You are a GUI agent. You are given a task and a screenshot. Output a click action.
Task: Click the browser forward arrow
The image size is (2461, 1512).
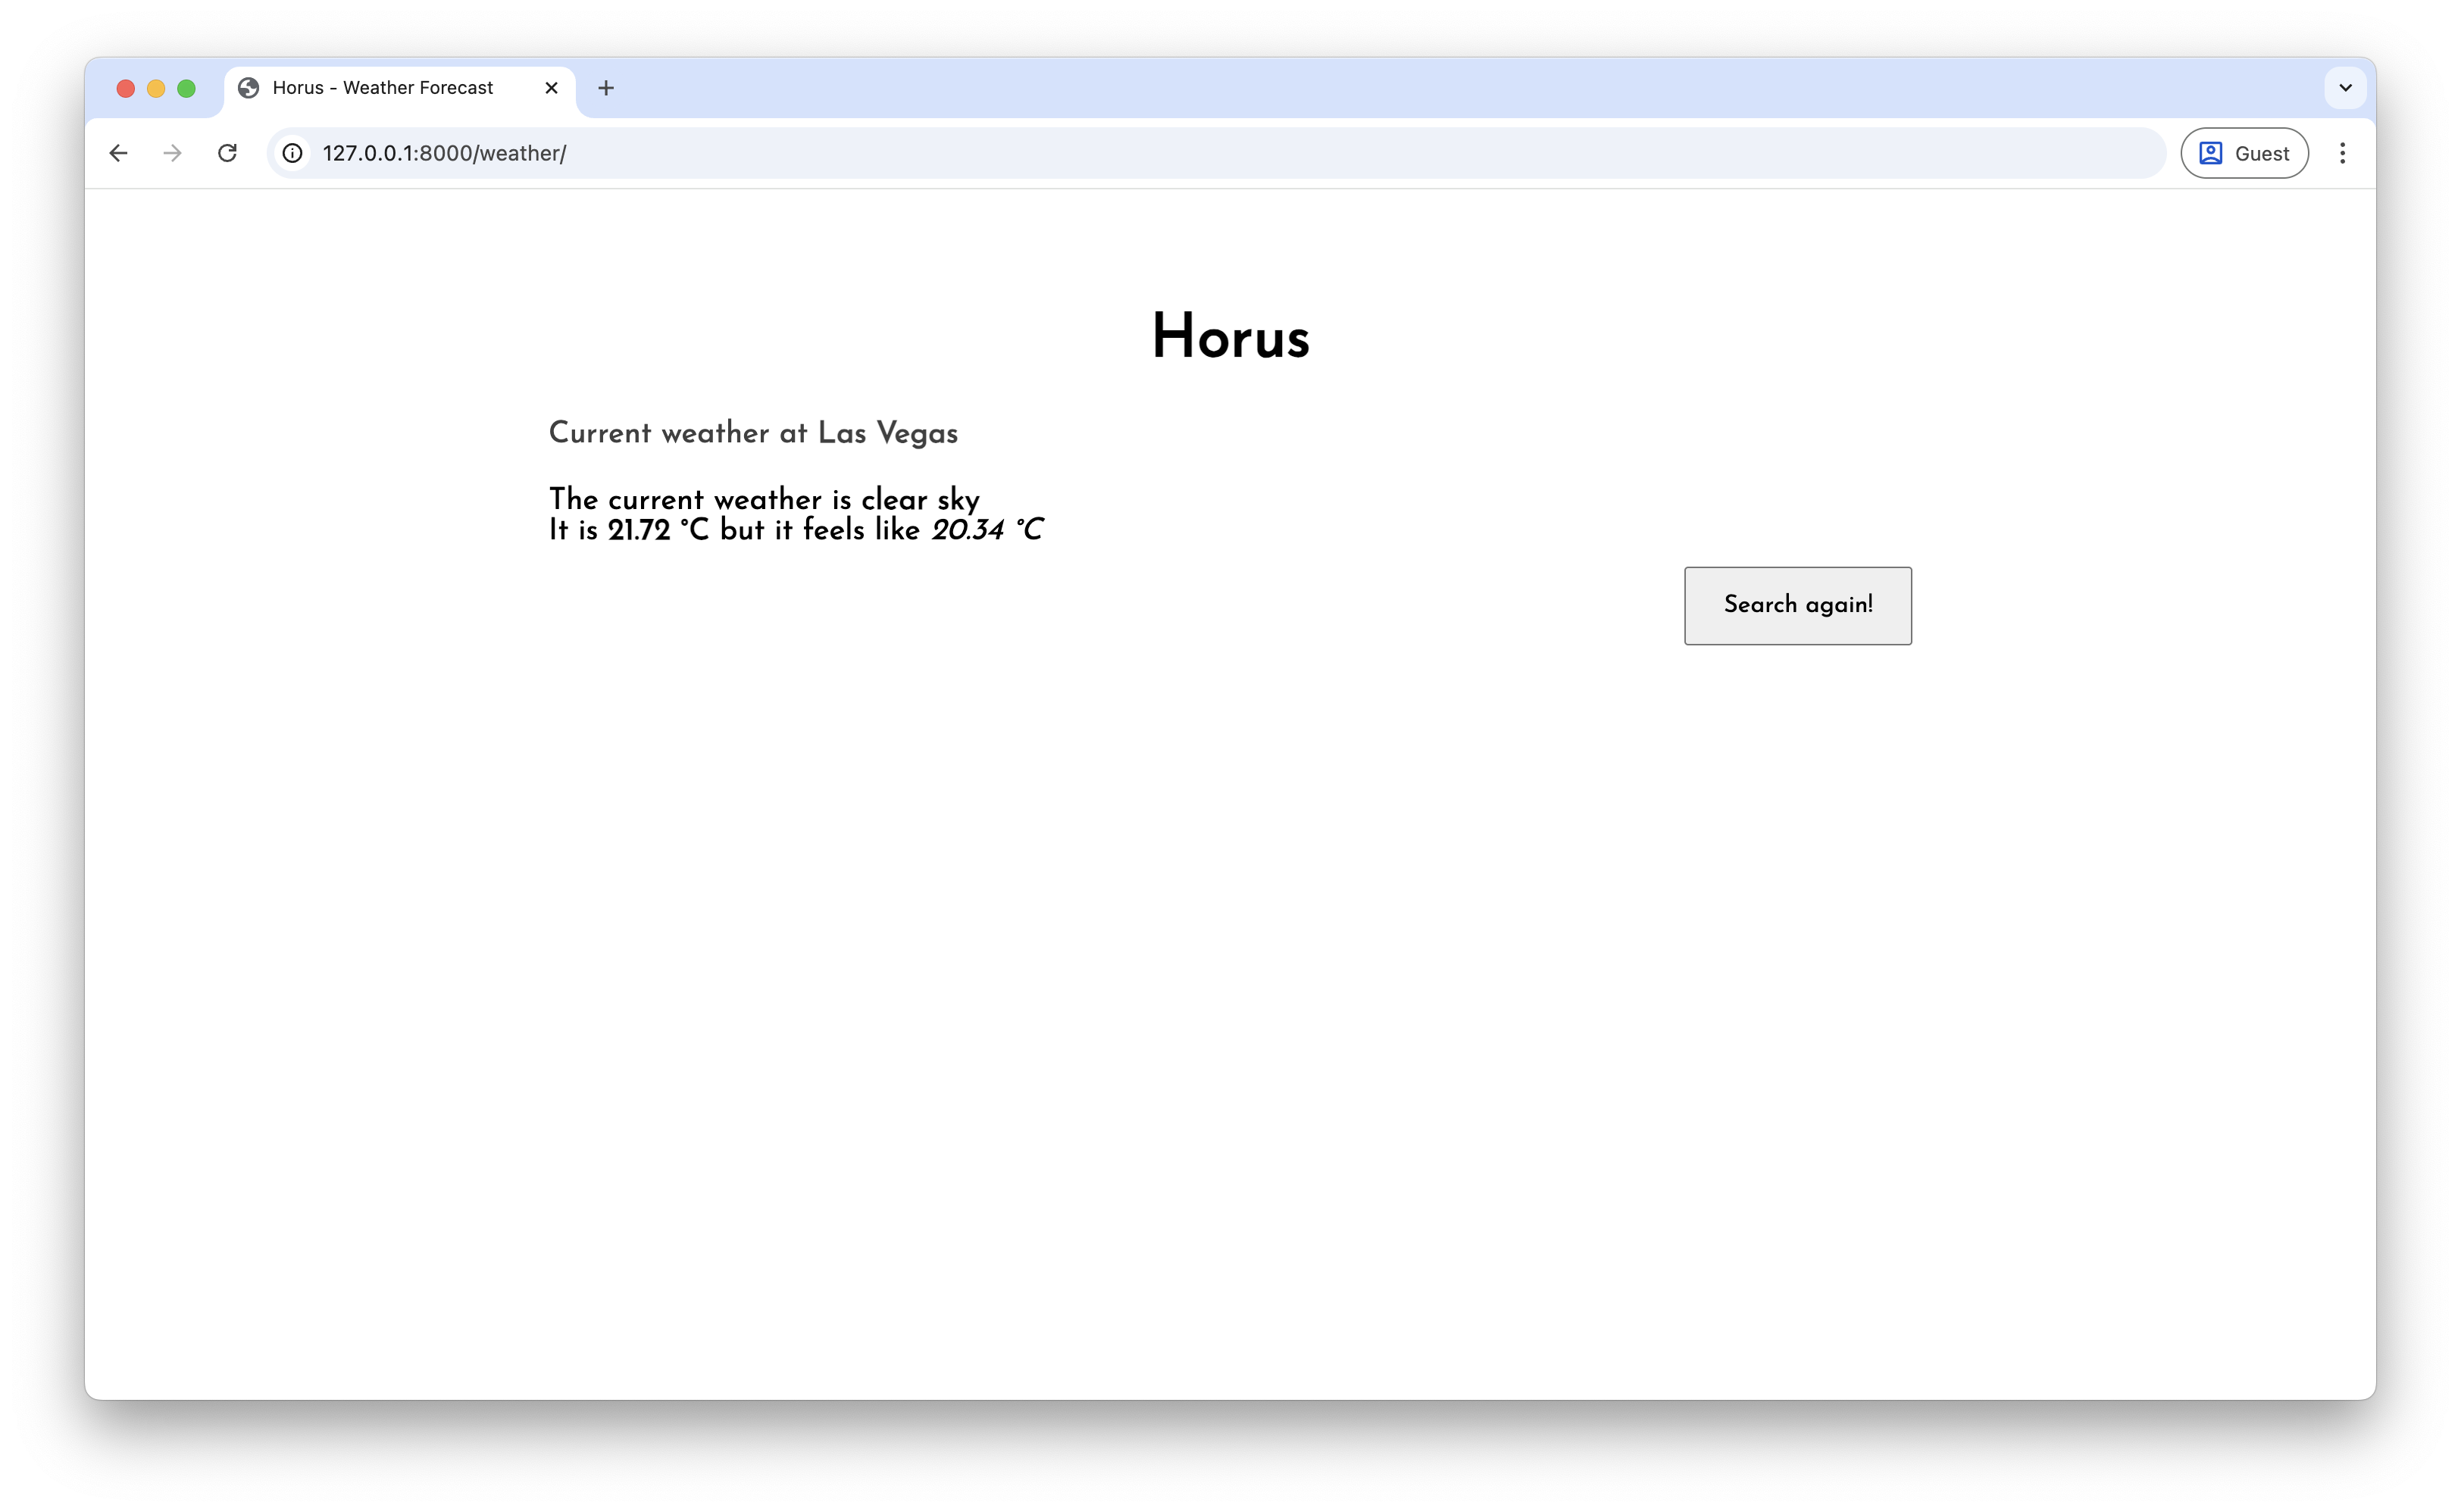click(172, 153)
